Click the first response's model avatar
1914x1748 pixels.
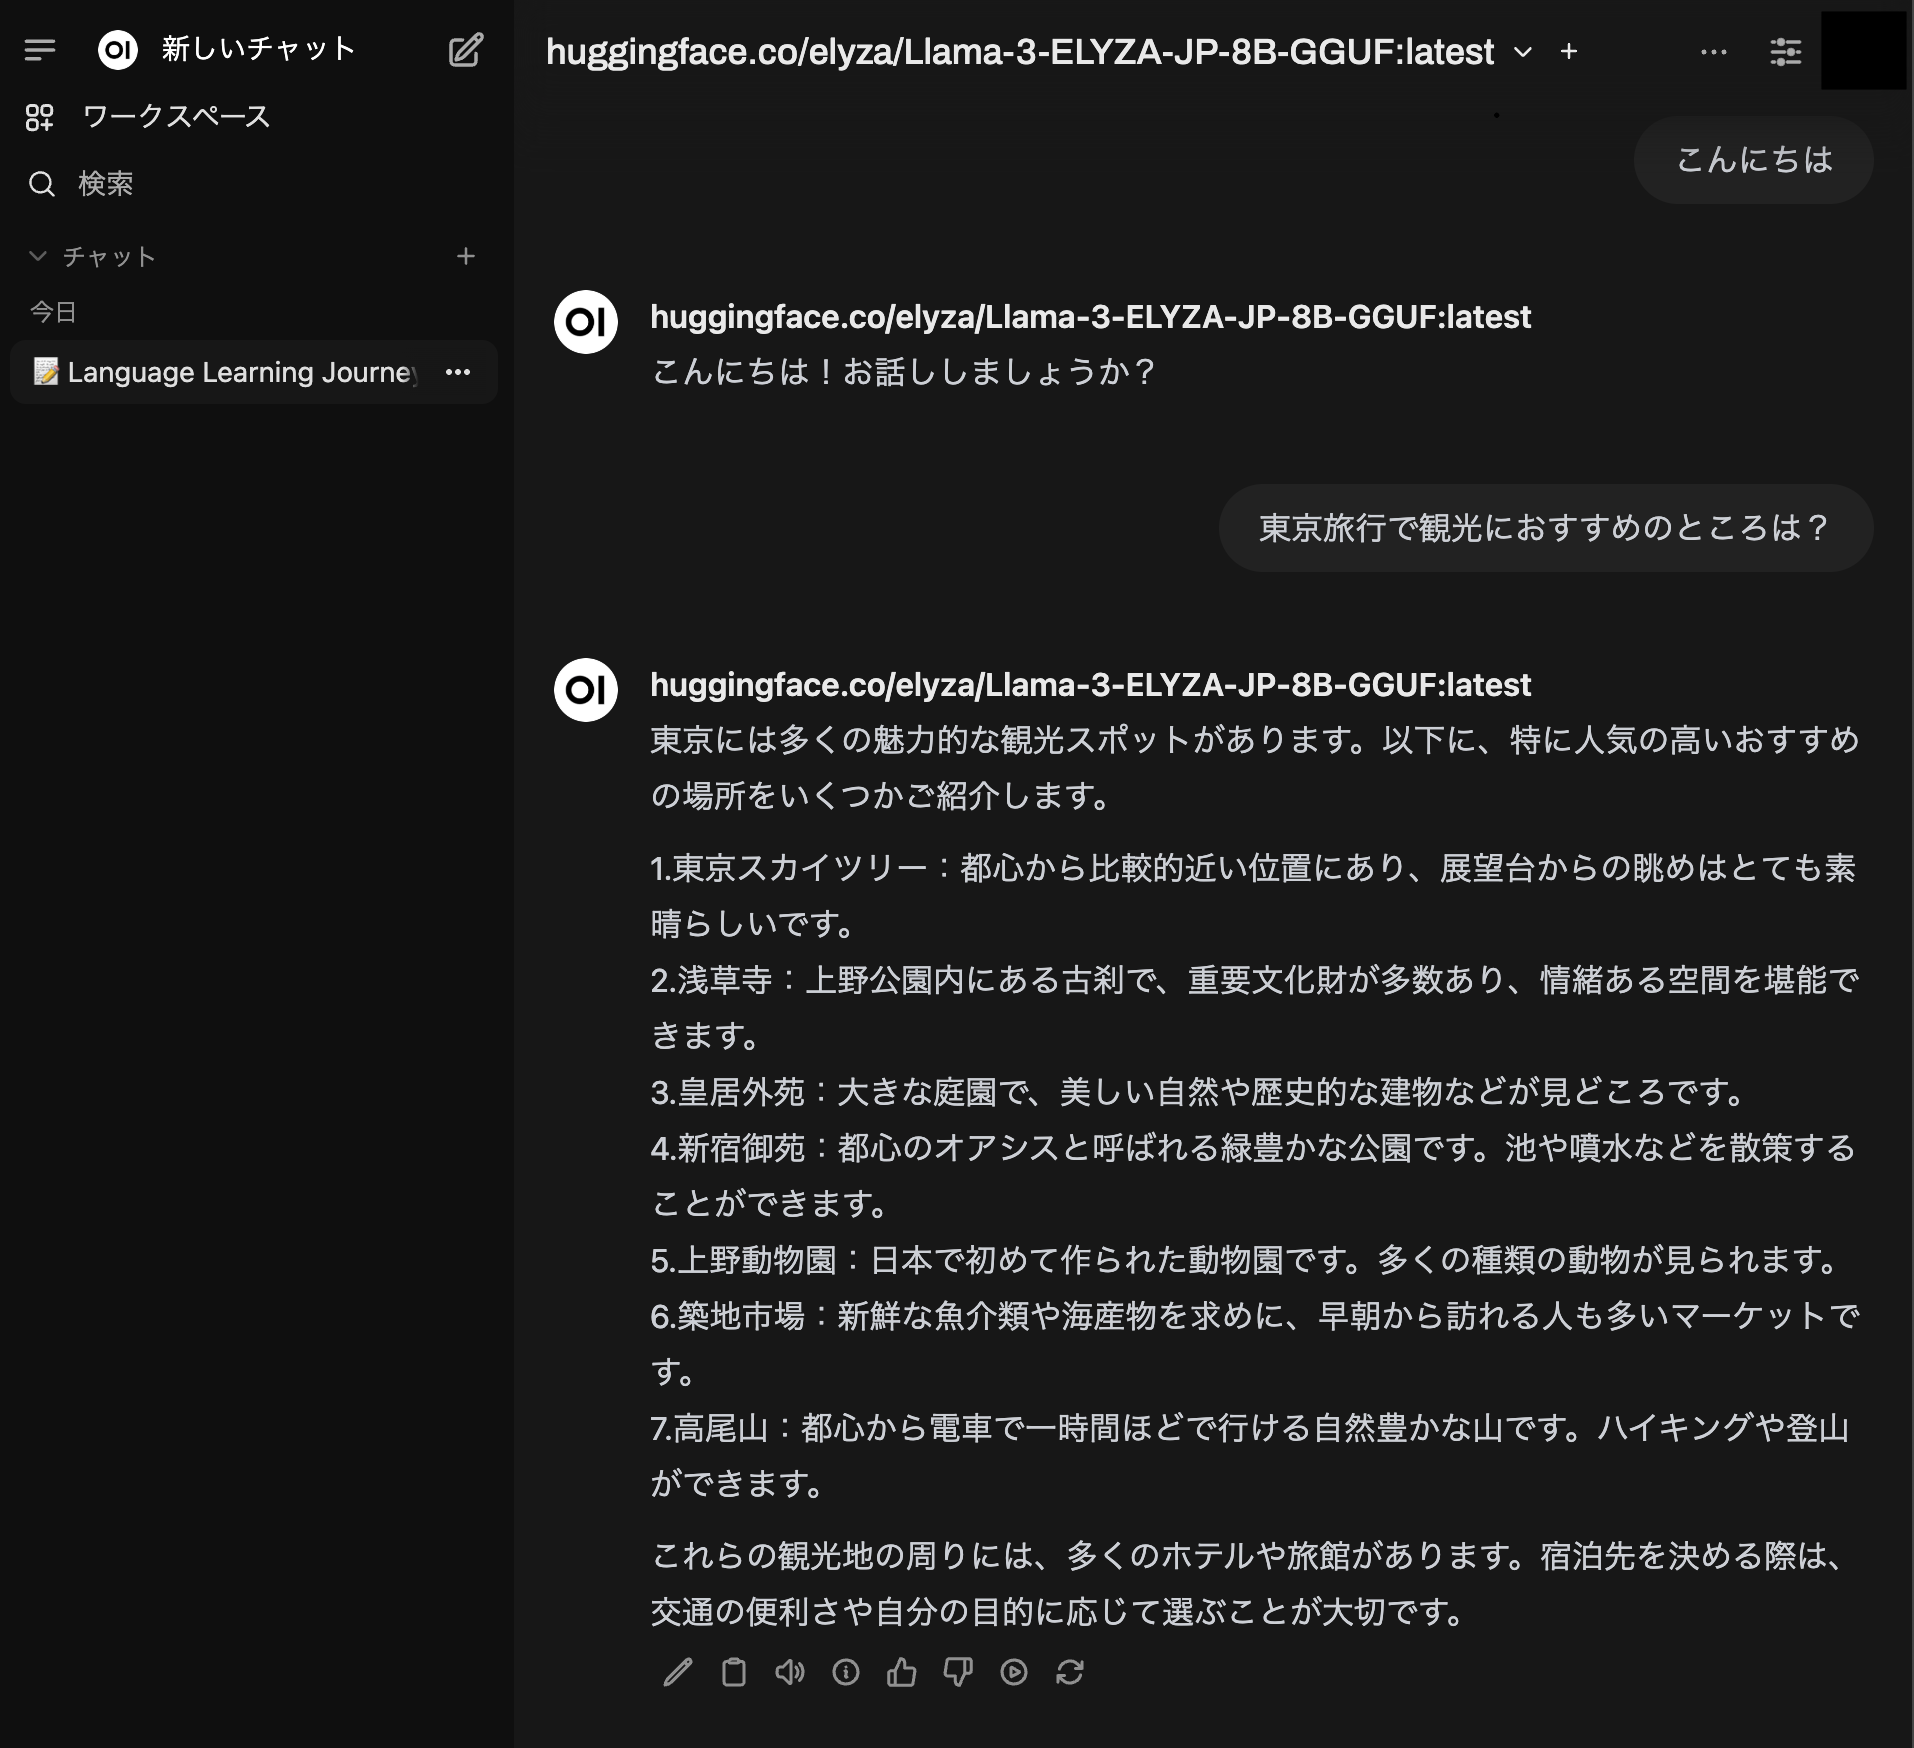pos(586,322)
